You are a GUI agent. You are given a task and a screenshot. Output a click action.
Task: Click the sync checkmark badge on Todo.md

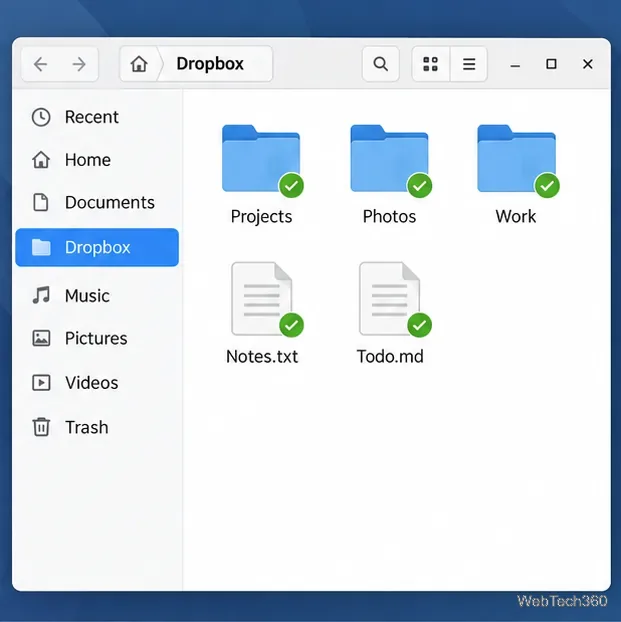point(419,325)
